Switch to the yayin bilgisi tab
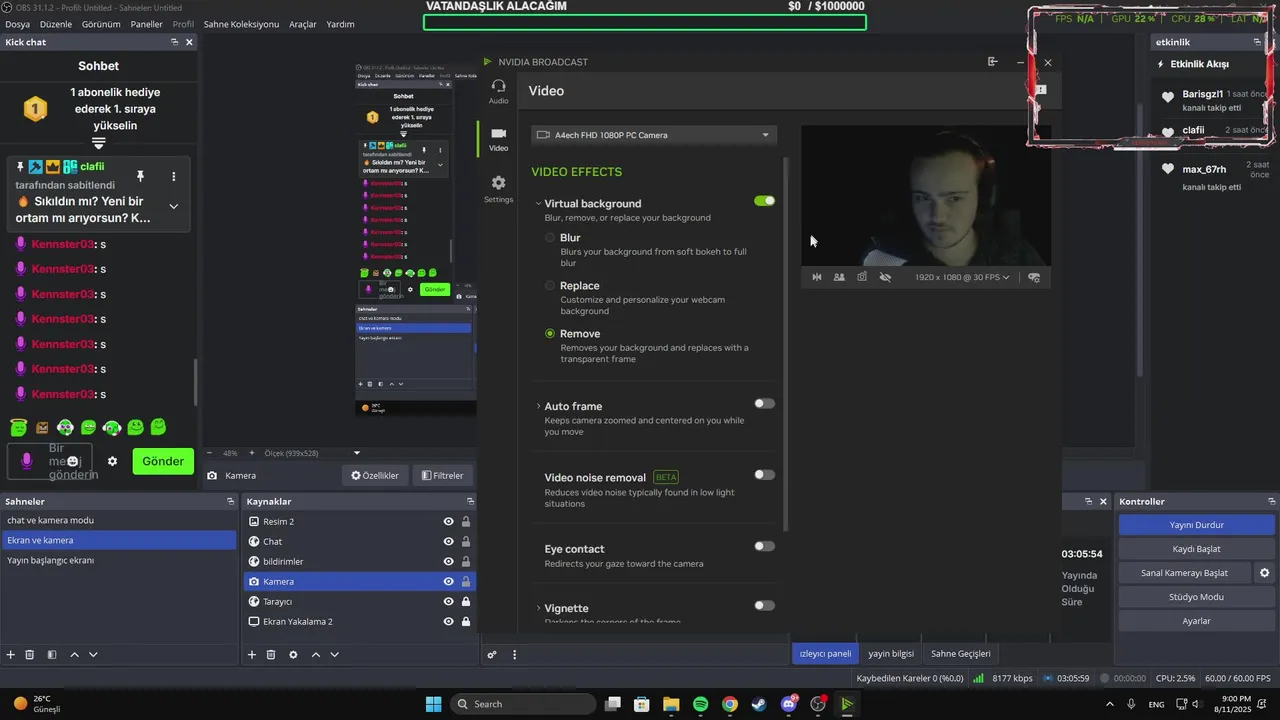This screenshot has width=1280, height=720. coord(891,654)
